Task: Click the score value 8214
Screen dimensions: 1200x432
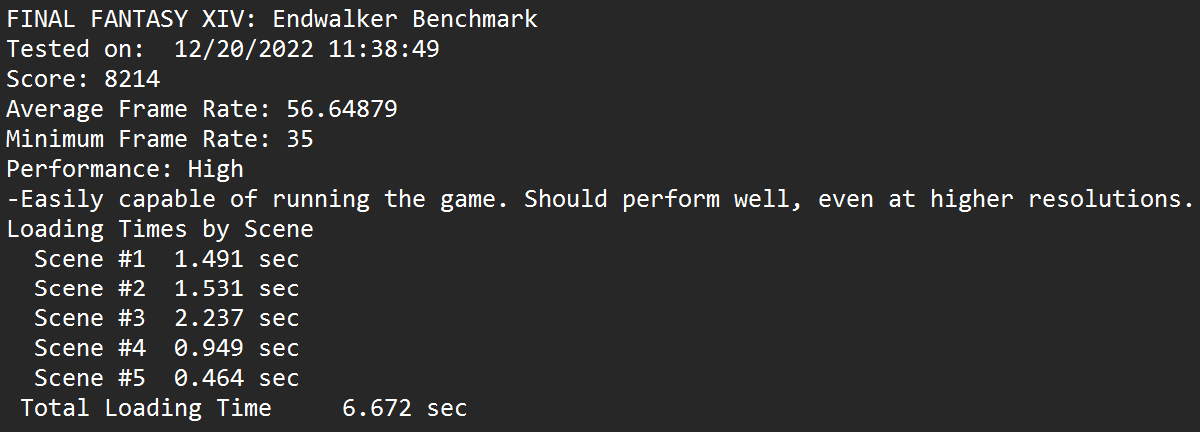Action: click(132, 79)
